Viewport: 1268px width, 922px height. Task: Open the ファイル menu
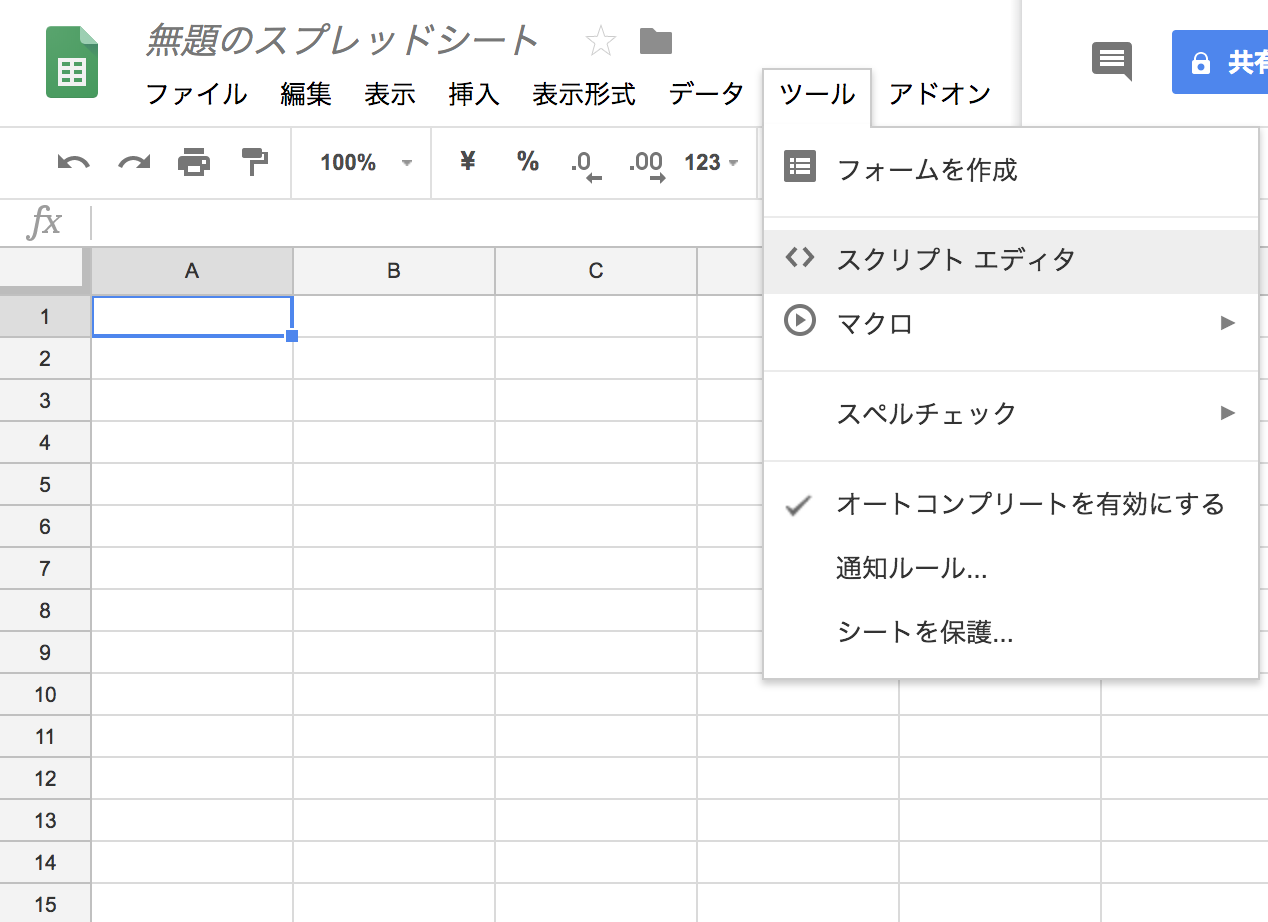pyautogui.click(x=196, y=94)
